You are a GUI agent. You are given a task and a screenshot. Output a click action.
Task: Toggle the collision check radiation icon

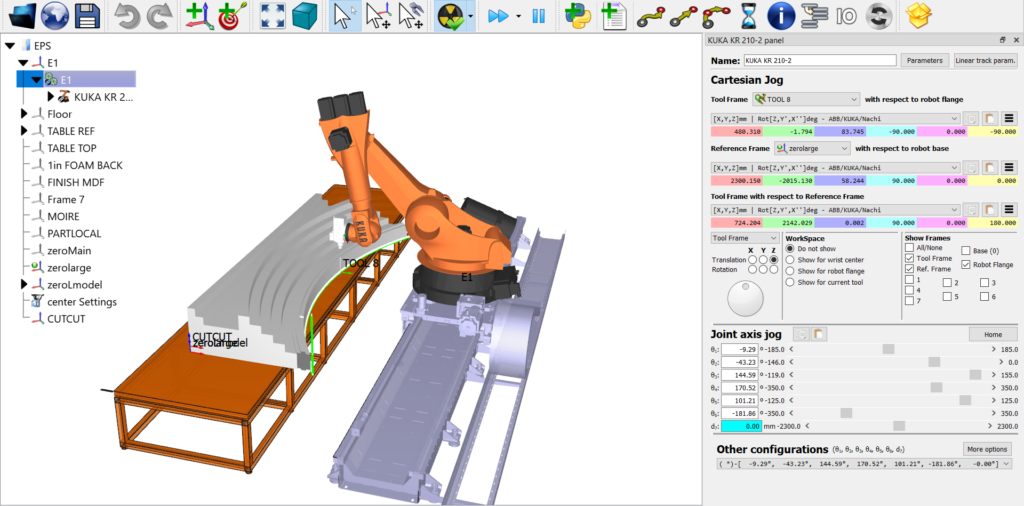[449, 16]
